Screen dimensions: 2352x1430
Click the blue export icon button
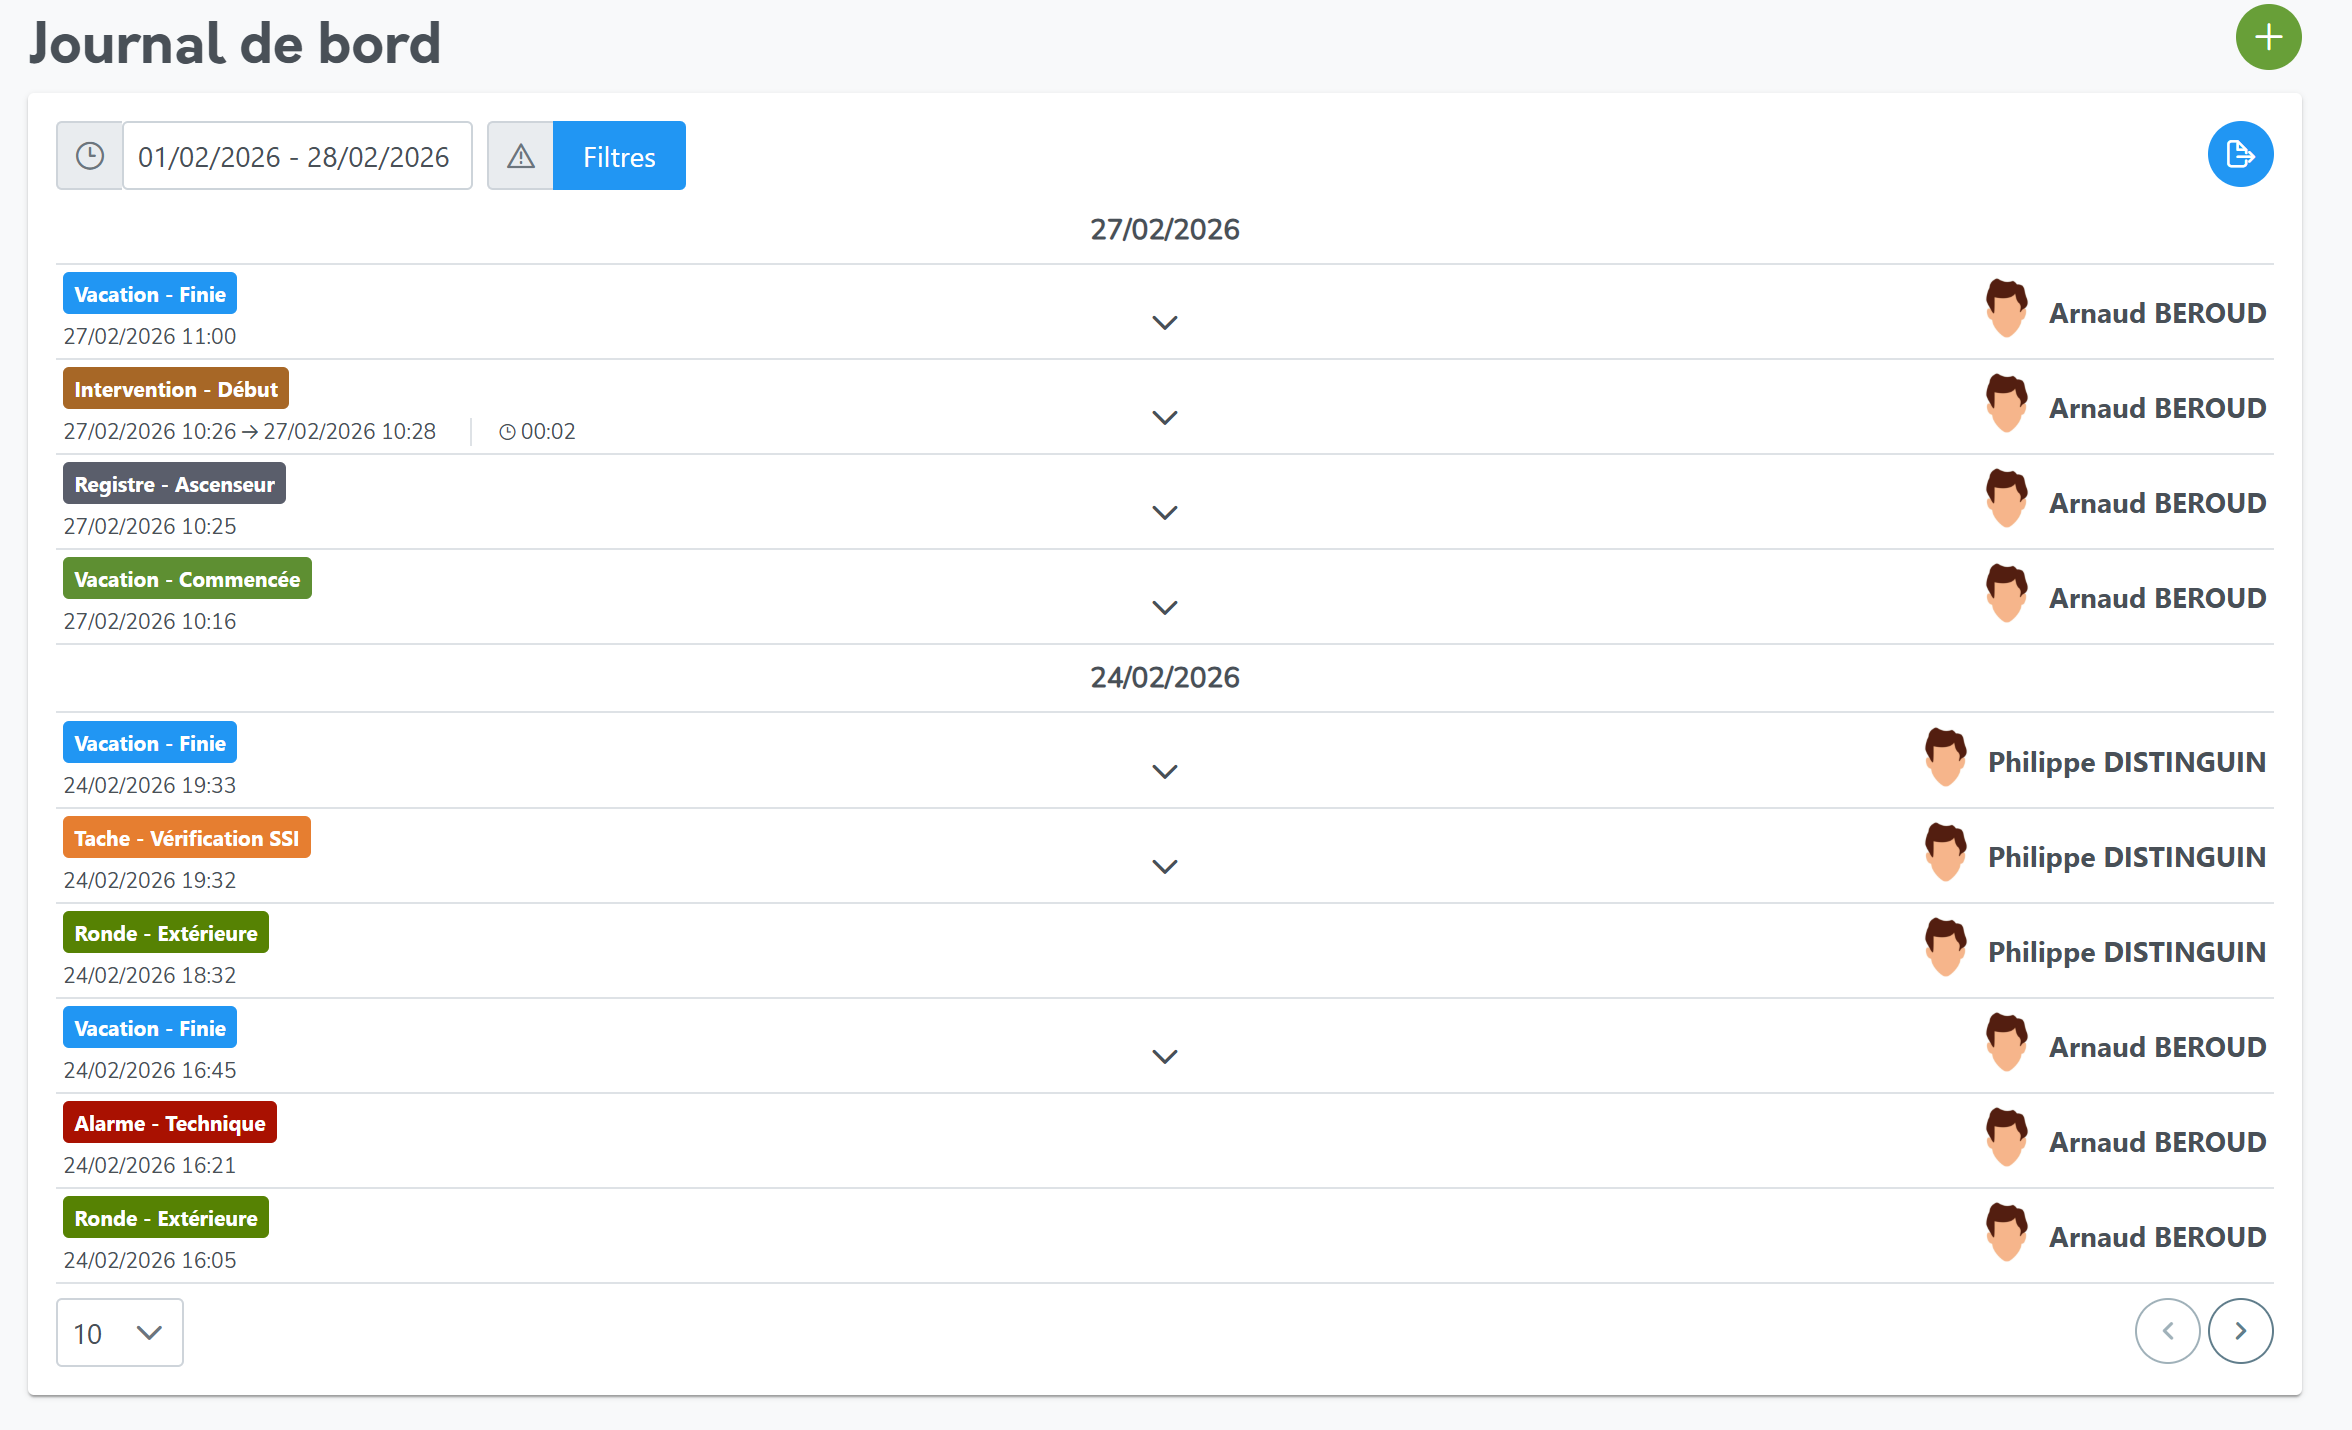(x=2240, y=155)
